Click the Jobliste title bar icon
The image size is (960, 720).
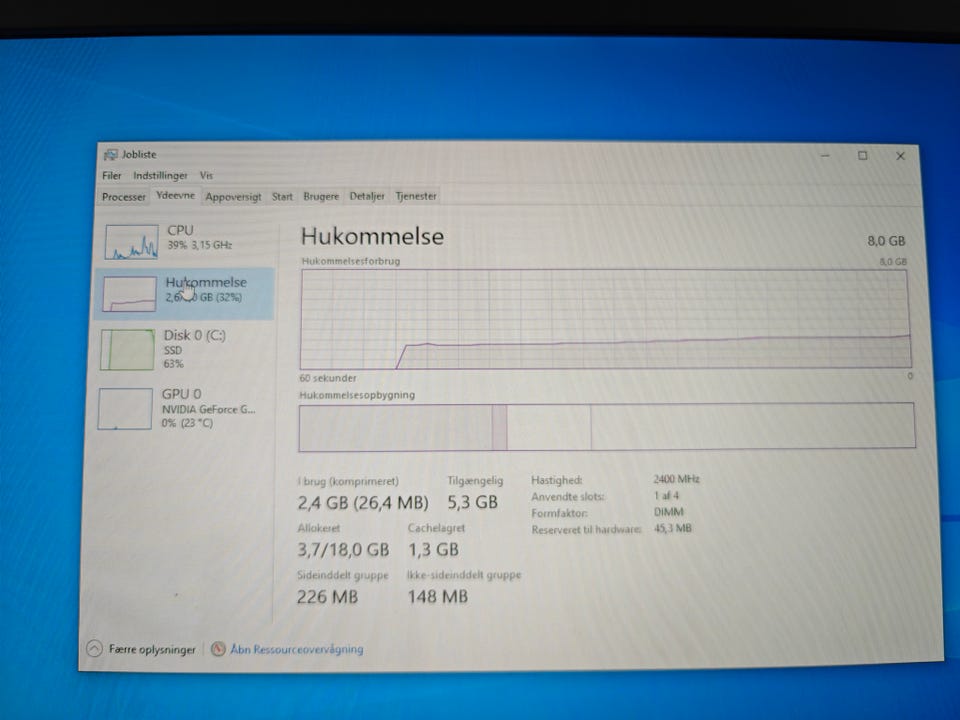pyautogui.click(x=111, y=154)
